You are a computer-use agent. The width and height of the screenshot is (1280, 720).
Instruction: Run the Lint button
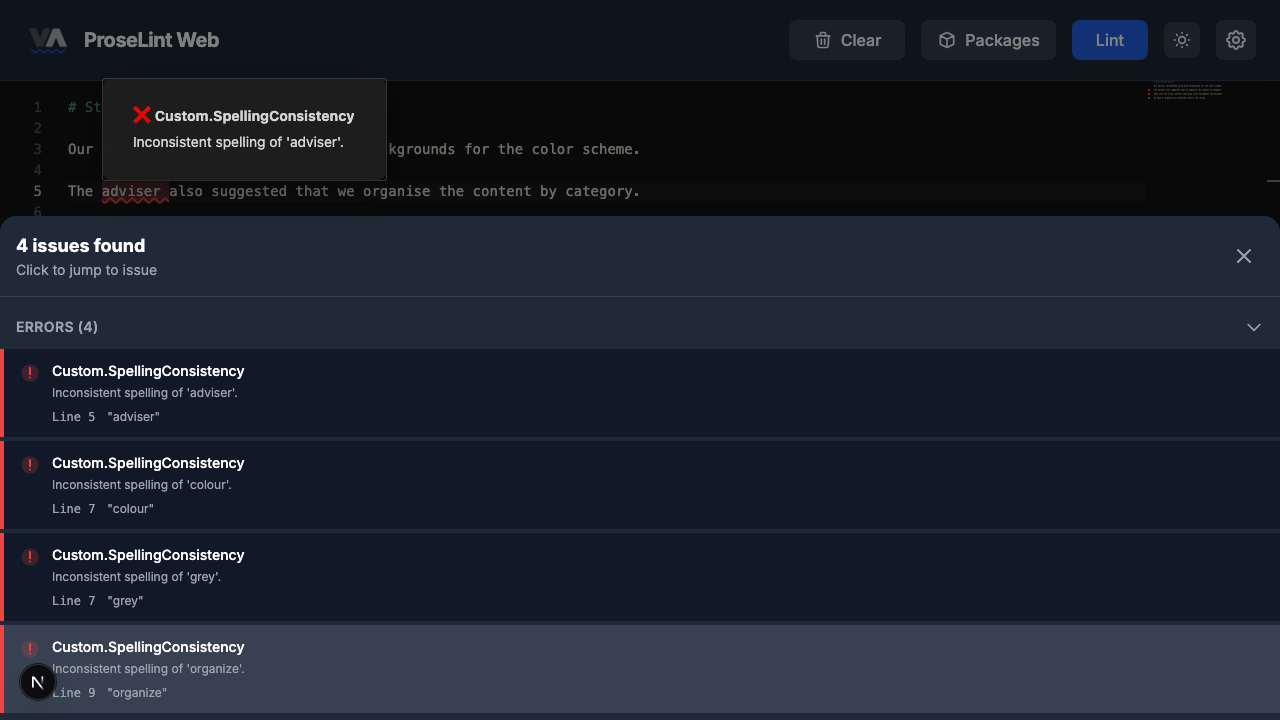coord(1109,40)
